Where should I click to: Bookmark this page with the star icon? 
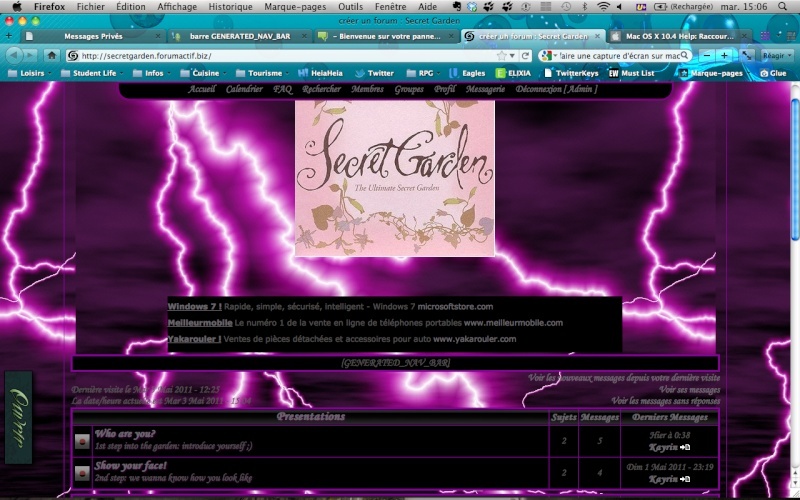[502, 56]
